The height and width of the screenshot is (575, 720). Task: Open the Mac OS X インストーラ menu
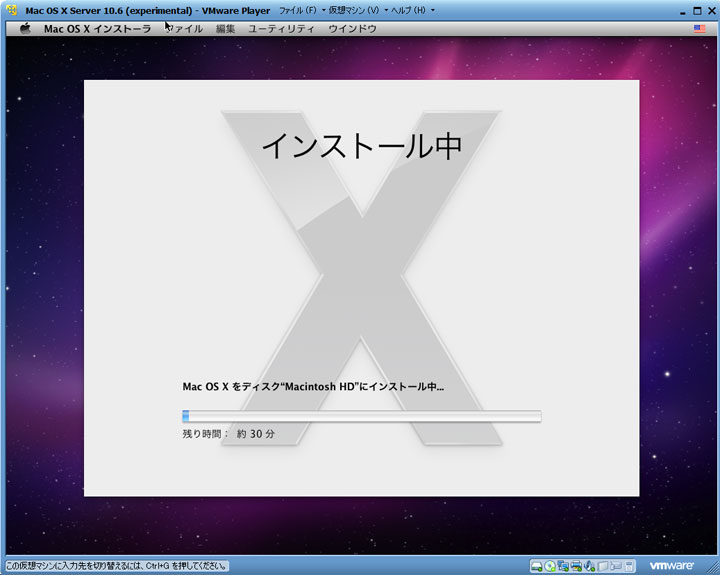coord(97,29)
